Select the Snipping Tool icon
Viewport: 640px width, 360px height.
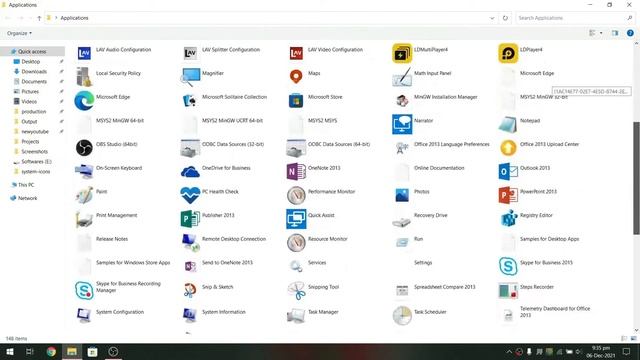(x=296, y=290)
